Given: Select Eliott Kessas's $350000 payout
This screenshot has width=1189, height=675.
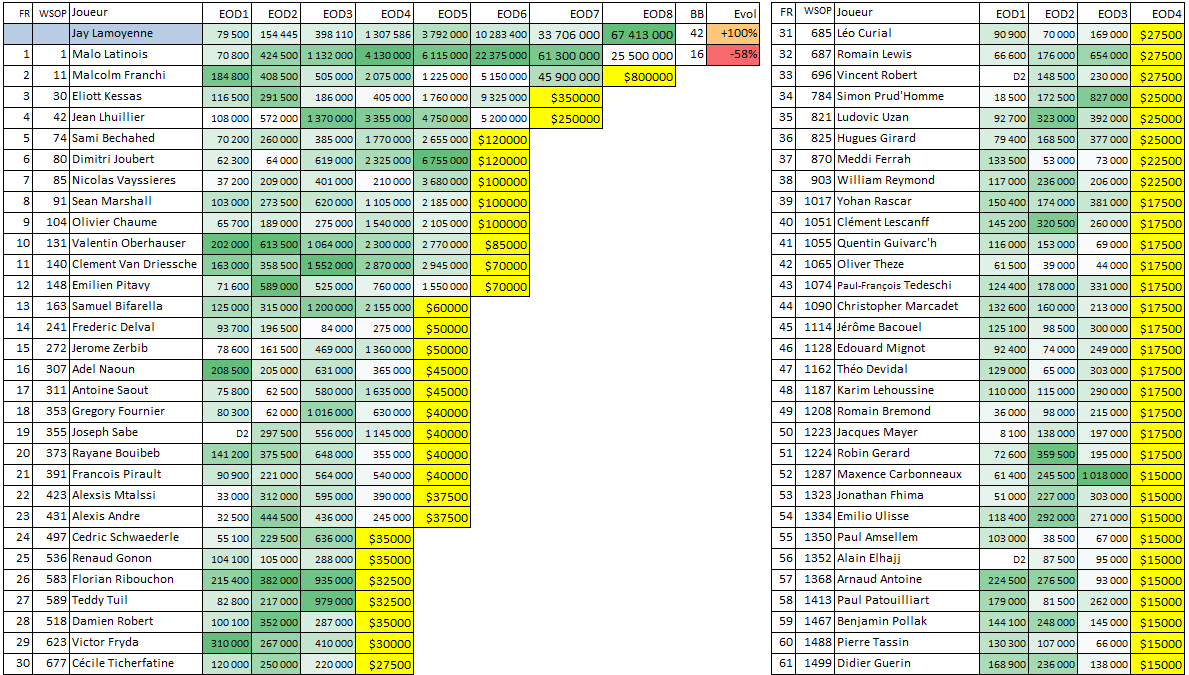Looking at the screenshot, I should 566,97.
